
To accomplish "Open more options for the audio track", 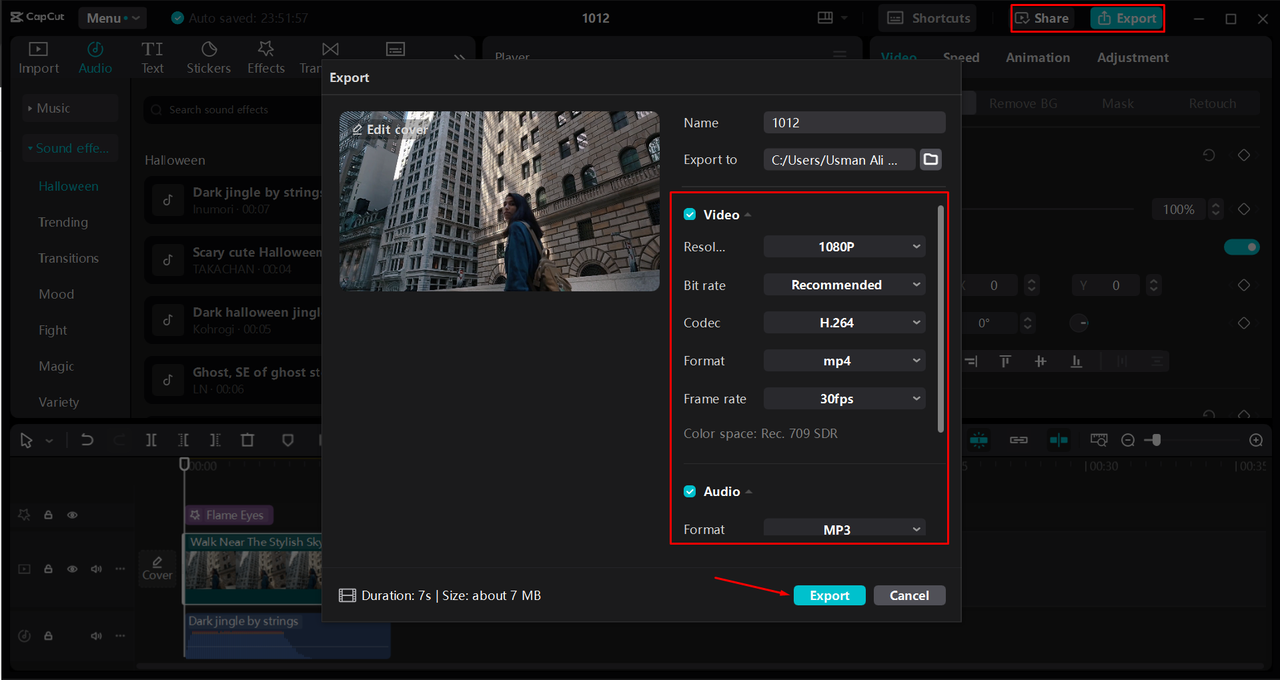I will [120, 635].
